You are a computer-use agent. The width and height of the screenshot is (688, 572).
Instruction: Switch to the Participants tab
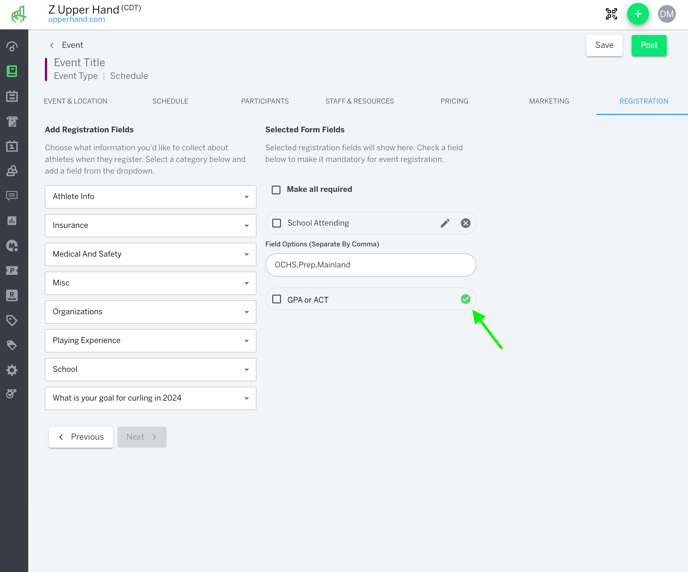265,101
